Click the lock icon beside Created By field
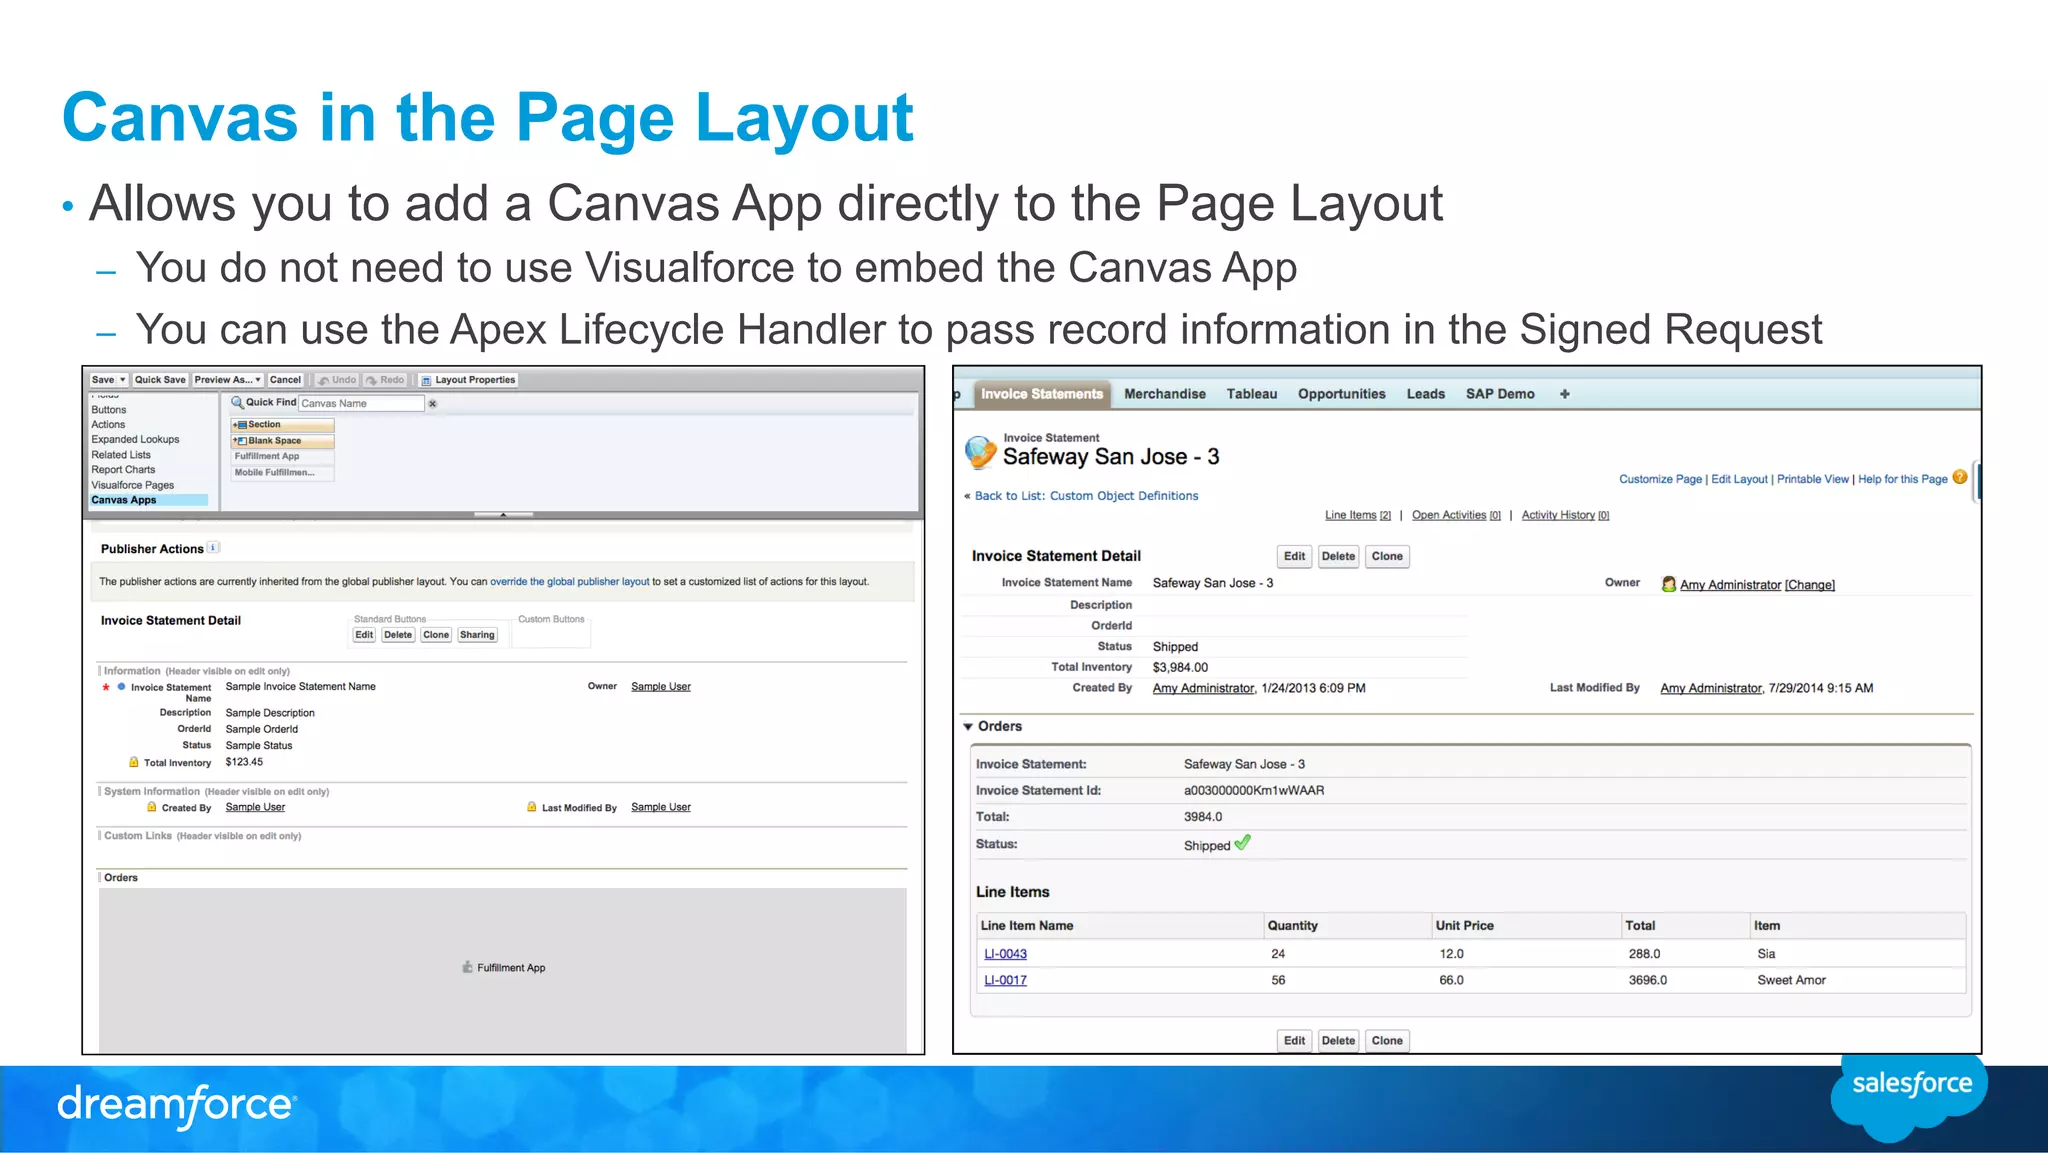Viewport: 2048px width, 1153px height. click(152, 807)
